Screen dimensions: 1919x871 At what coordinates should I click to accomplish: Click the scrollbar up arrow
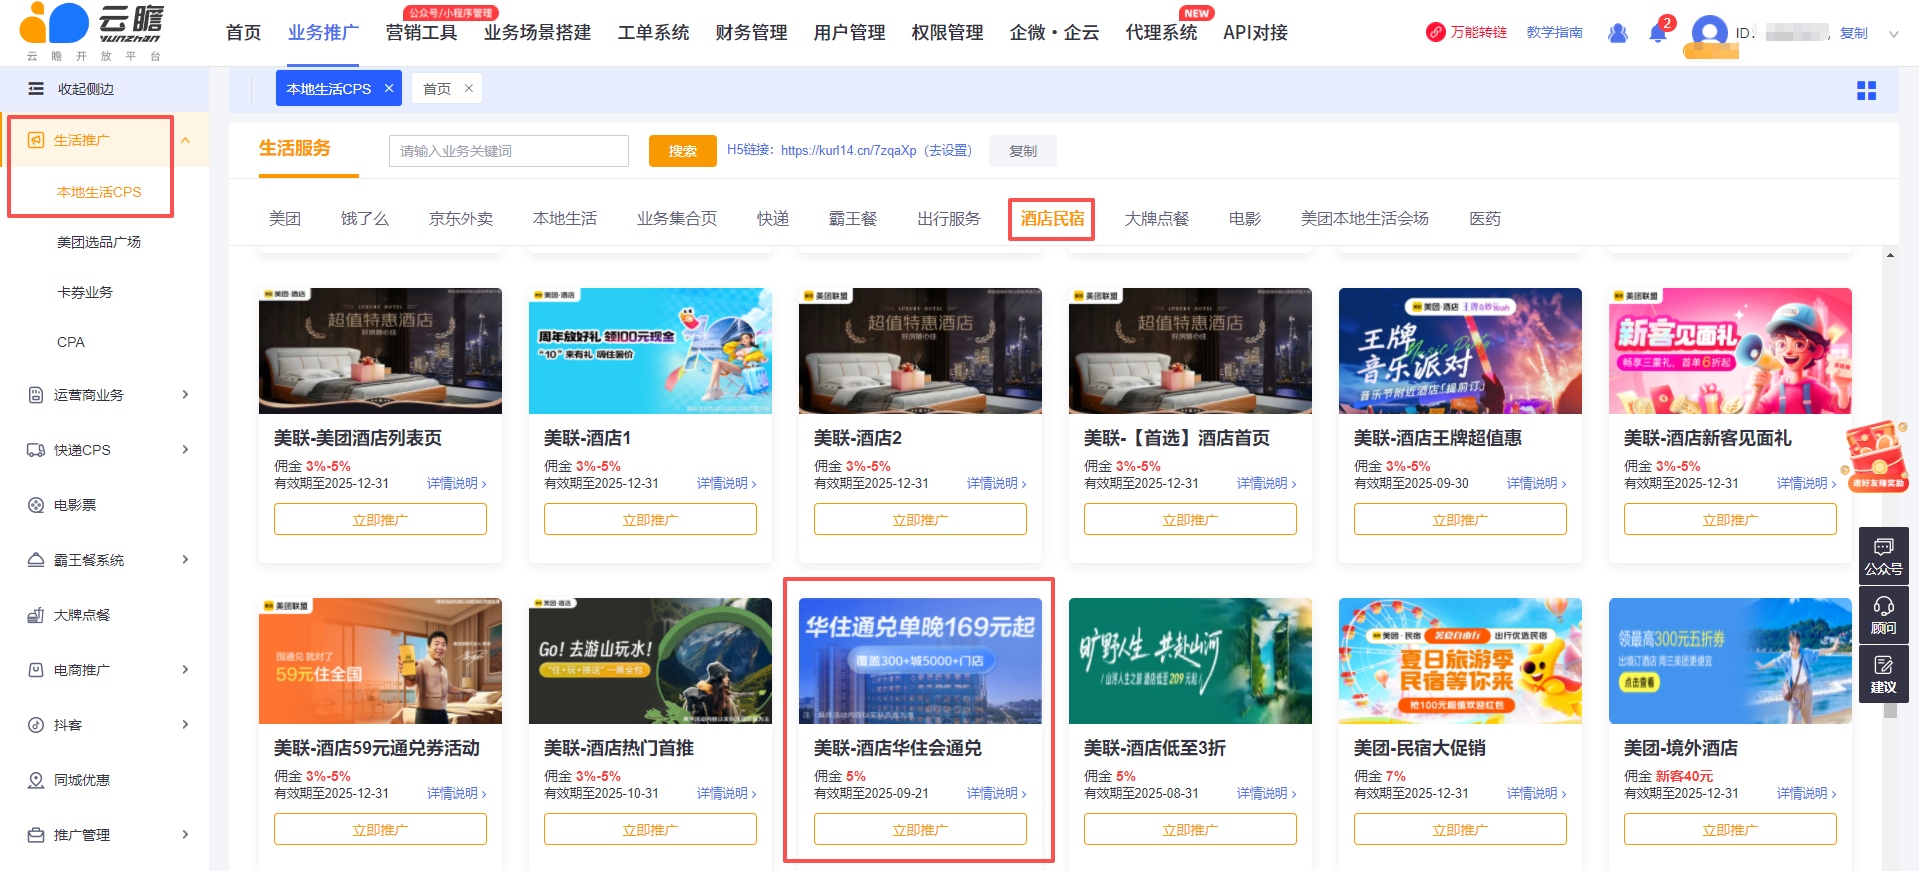1890,256
